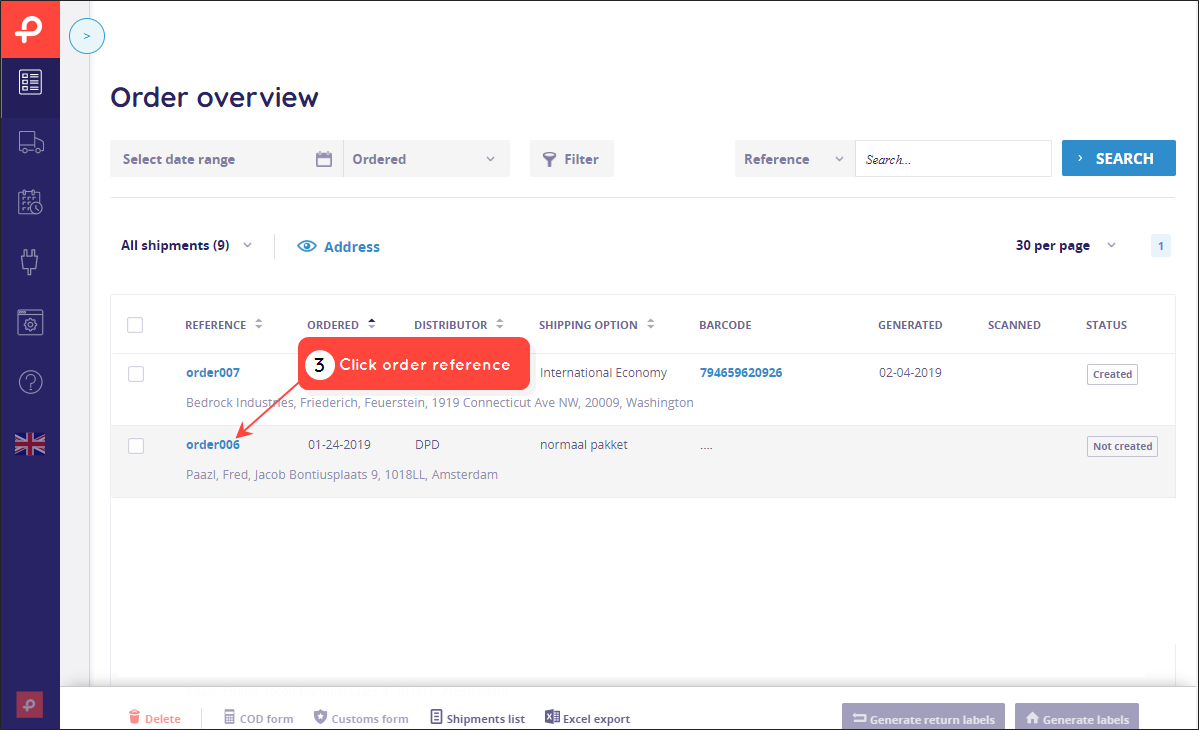The image size is (1199, 730).
Task: Open the shipments truck icon in sidebar
Action: click(31, 142)
